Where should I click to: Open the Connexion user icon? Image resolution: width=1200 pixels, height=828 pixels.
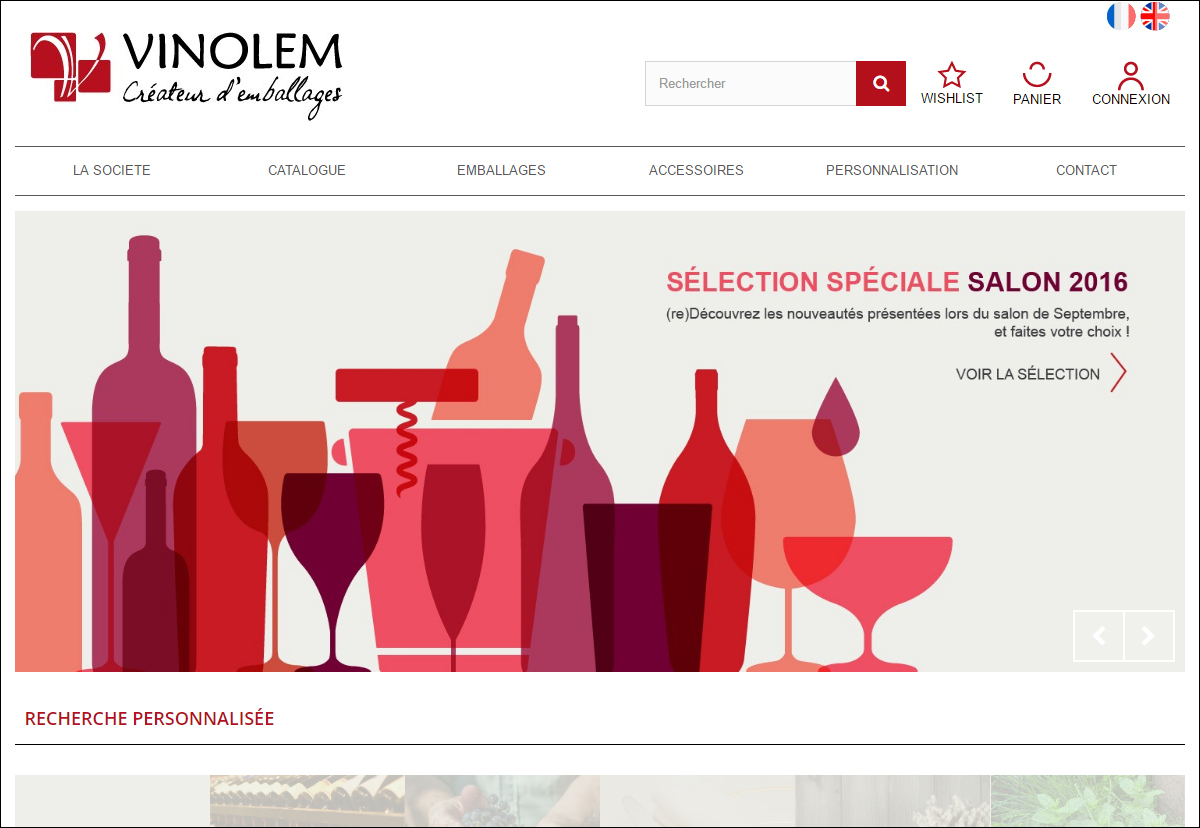point(1131,75)
